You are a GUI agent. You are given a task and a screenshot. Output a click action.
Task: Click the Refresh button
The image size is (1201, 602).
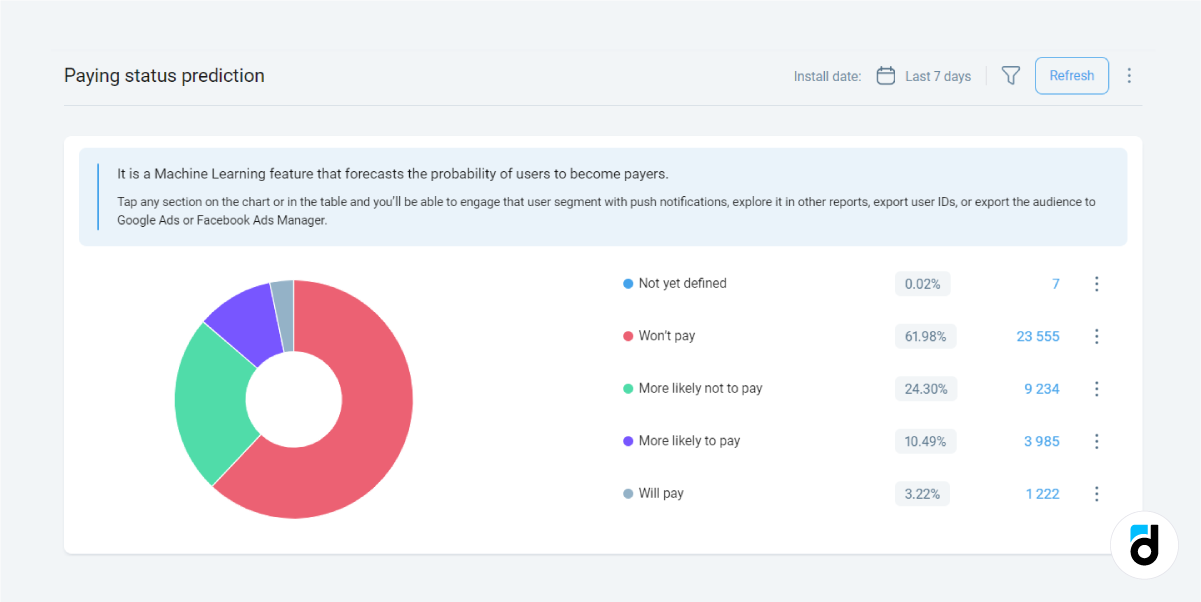(1071, 75)
